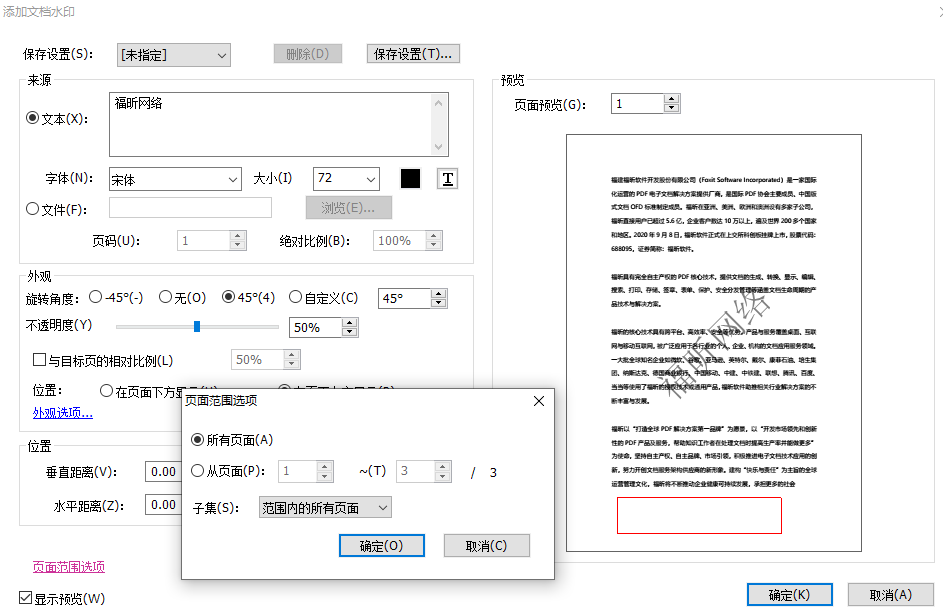Click the 保存设置(T) button
Screen dimensions: 943x615
pos(411,54)
